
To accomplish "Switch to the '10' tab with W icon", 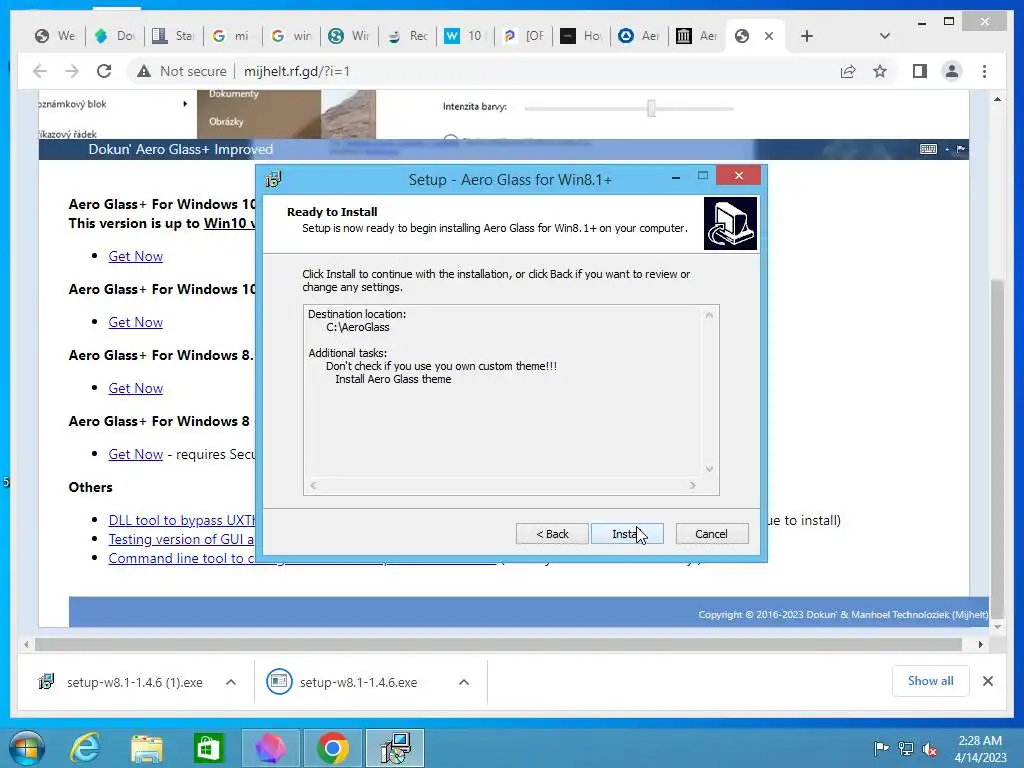I will tap(466, 36).
